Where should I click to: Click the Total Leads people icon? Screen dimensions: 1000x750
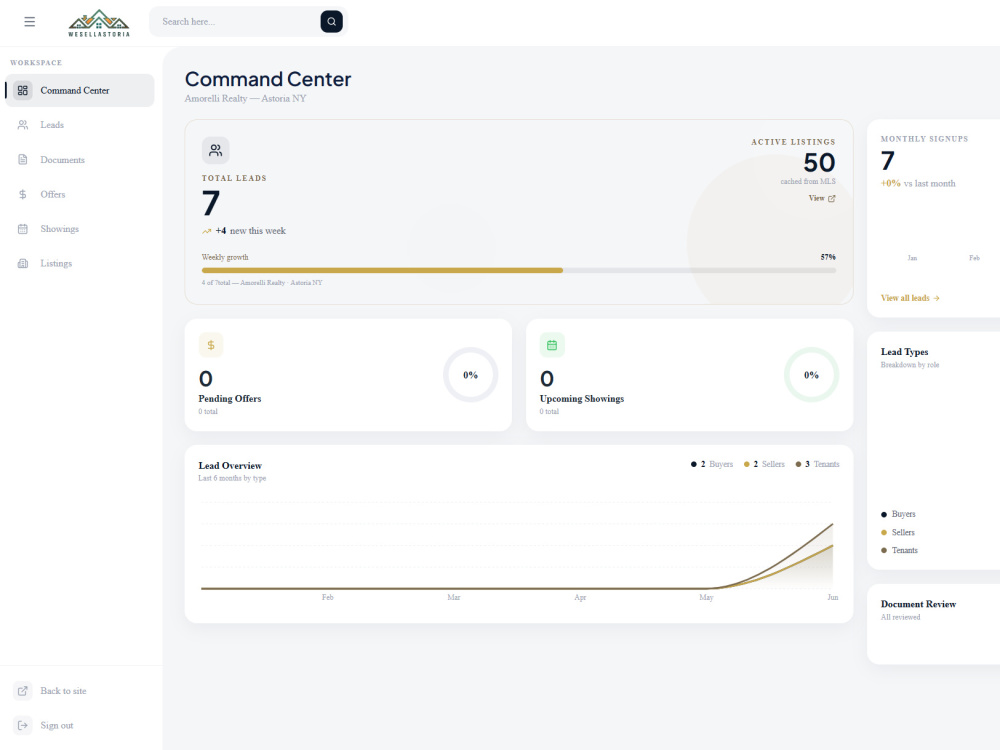pyautogui.click(x=216, y=151)
